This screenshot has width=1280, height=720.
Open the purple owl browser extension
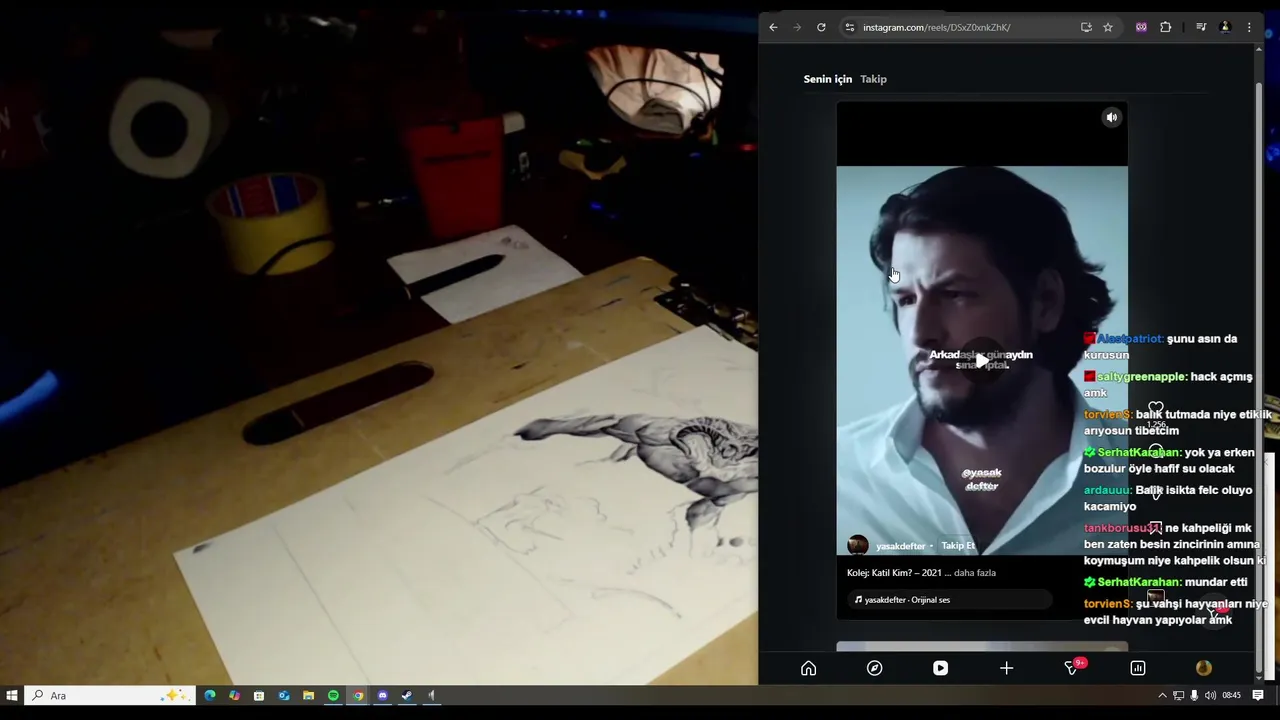tap(1141, 27)
